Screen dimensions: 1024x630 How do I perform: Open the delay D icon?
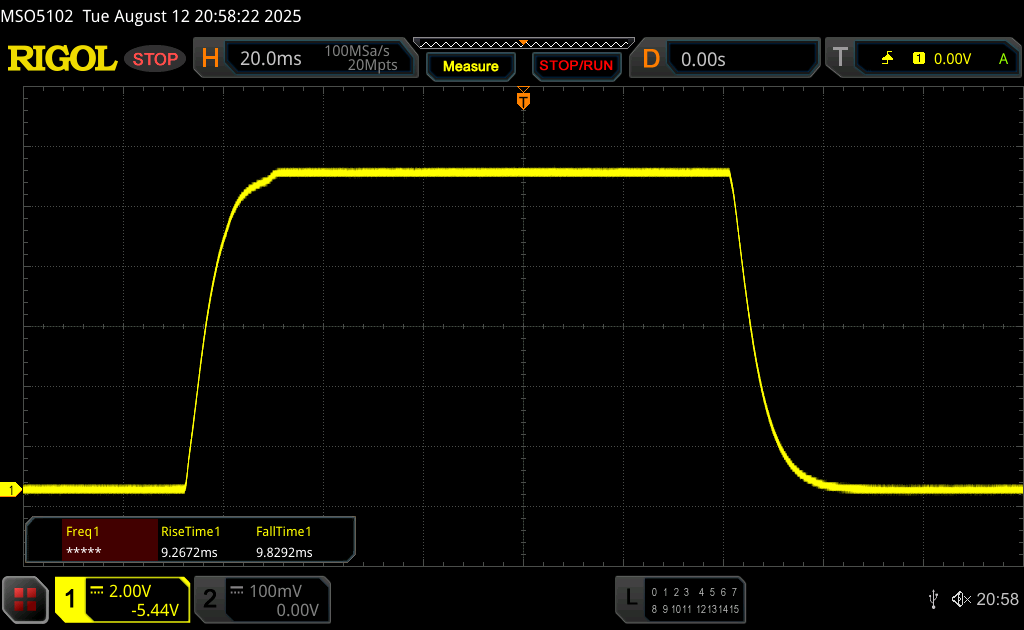click(x=651, y=59)
